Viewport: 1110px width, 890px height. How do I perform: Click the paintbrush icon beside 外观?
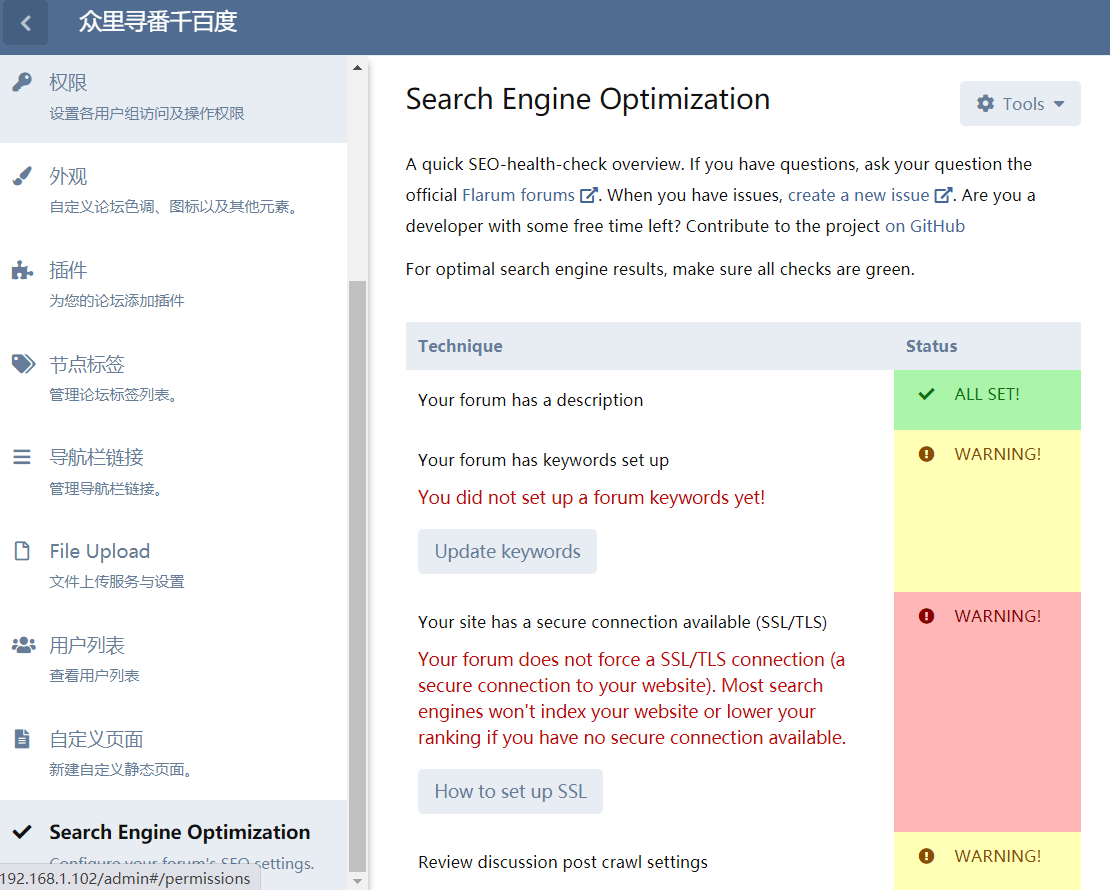pos(22,176)
